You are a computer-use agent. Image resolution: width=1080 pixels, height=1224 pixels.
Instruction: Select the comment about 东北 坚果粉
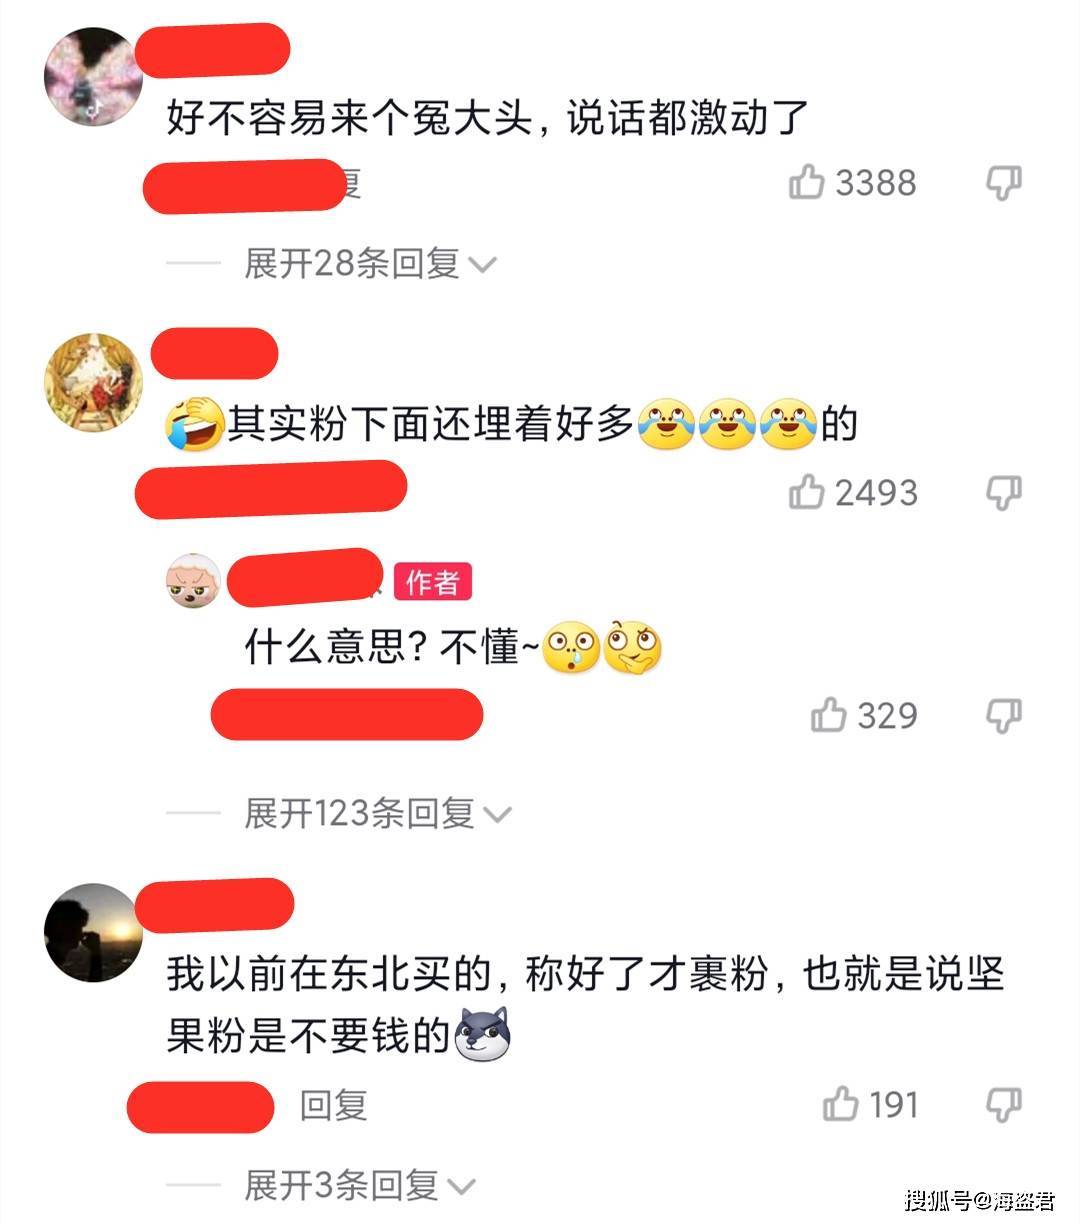(585, 1005)
